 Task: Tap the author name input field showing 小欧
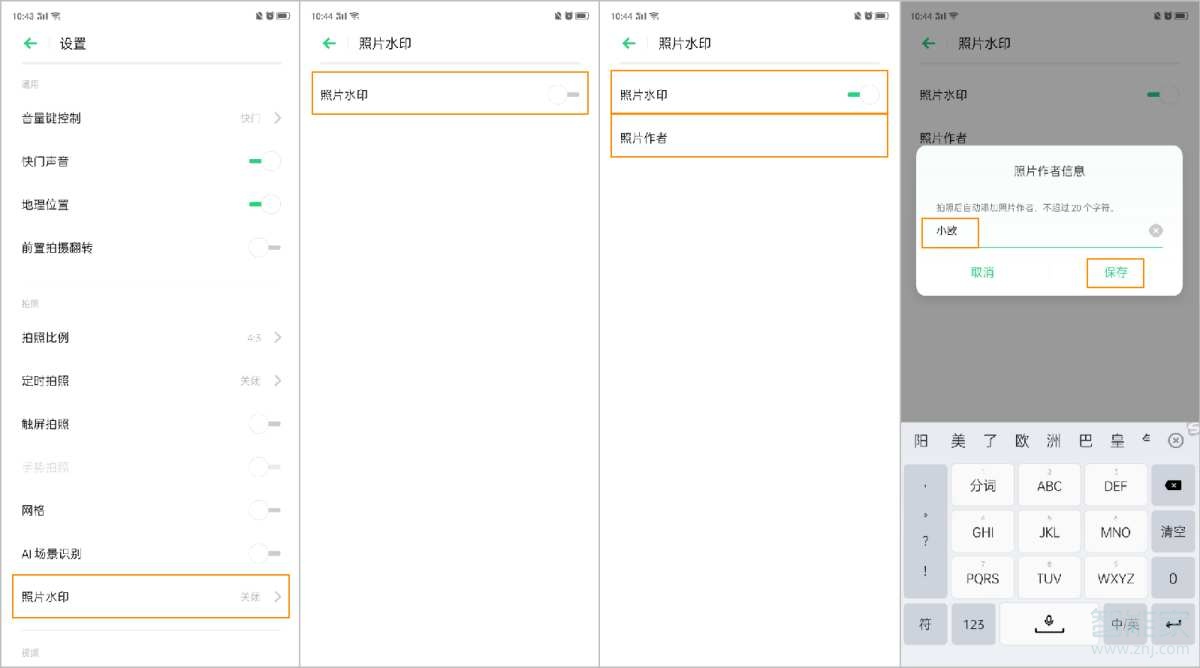coord(948,230)
